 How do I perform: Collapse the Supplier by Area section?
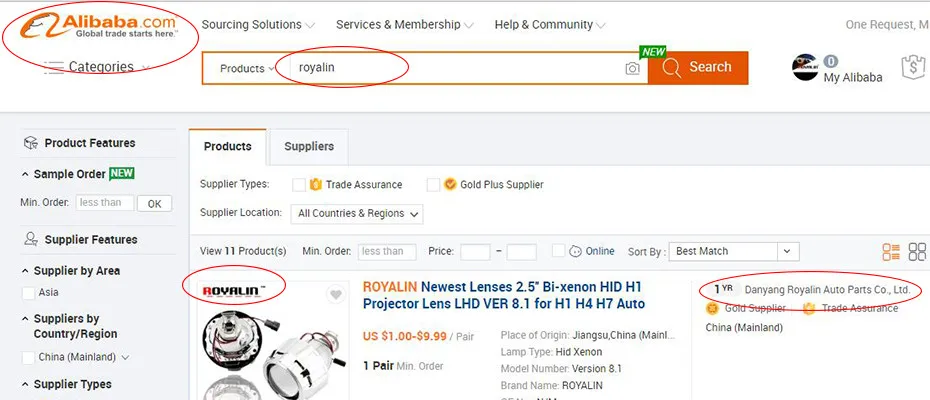26,271
